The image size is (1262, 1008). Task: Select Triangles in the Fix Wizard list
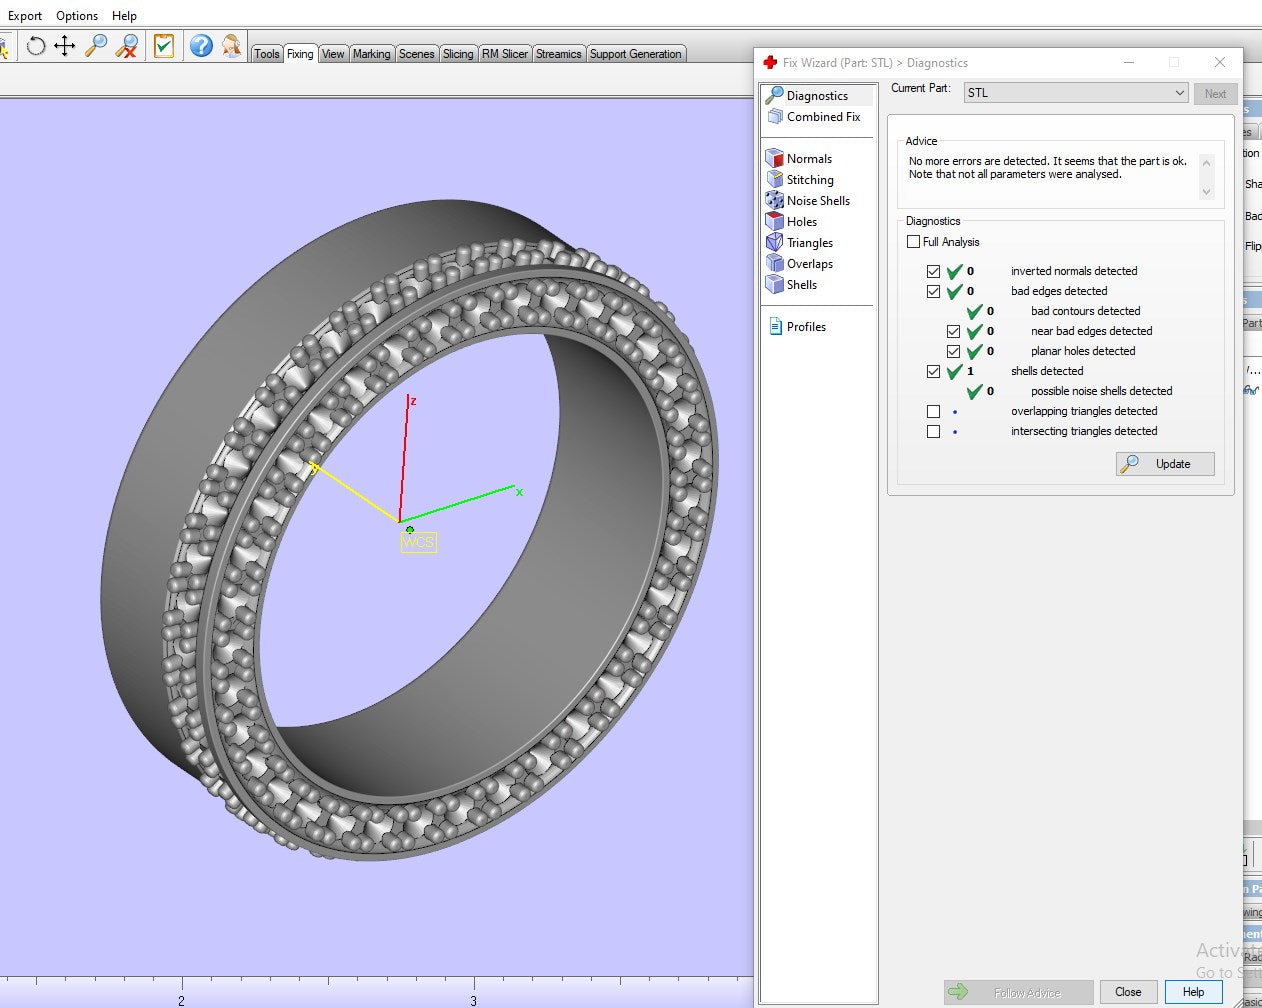point(809,243)
